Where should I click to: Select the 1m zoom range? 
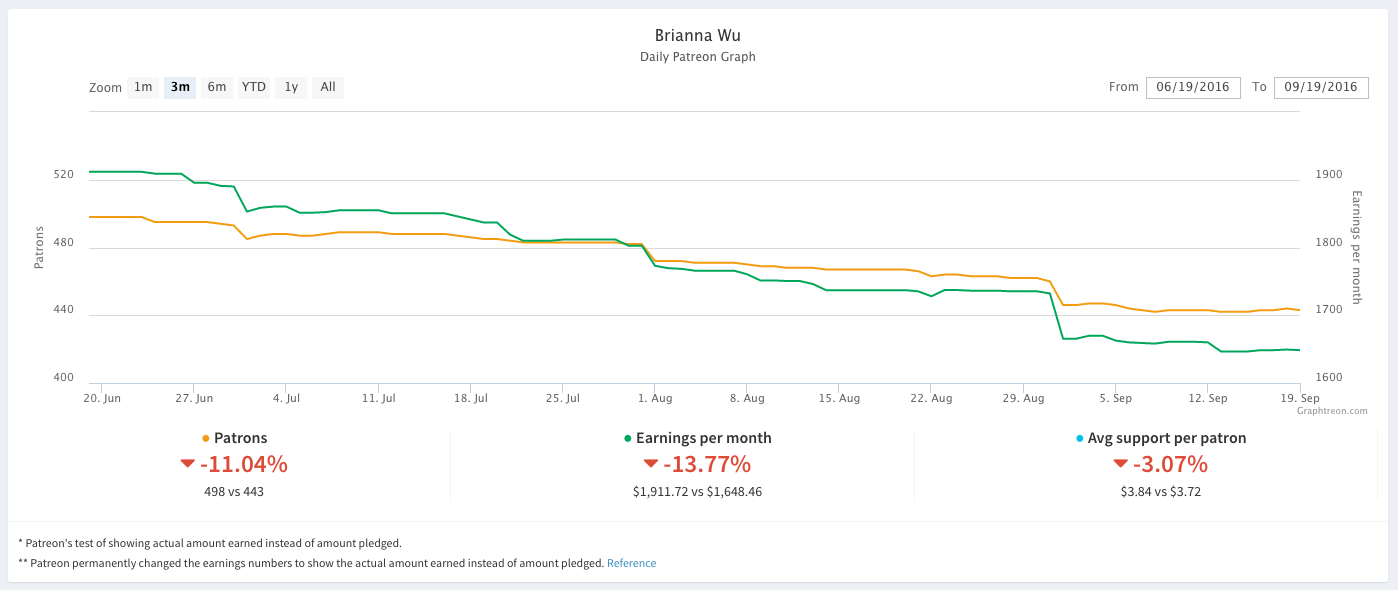pos(143,87)
